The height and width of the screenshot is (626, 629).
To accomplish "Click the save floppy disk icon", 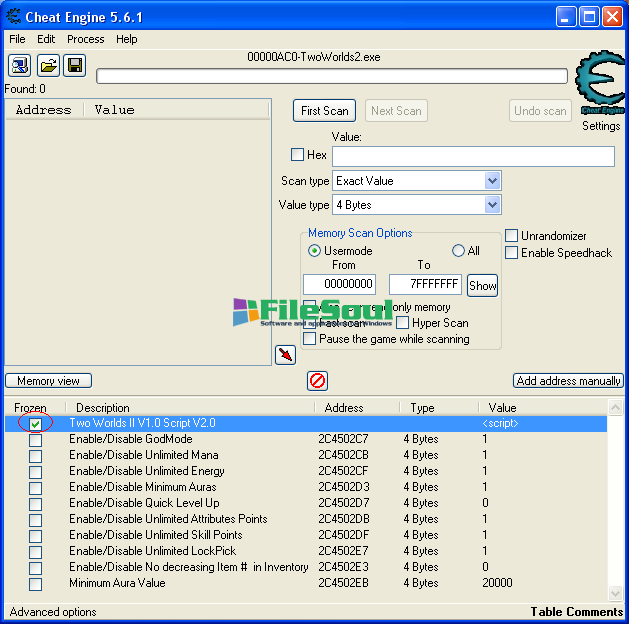I will 74,66.
